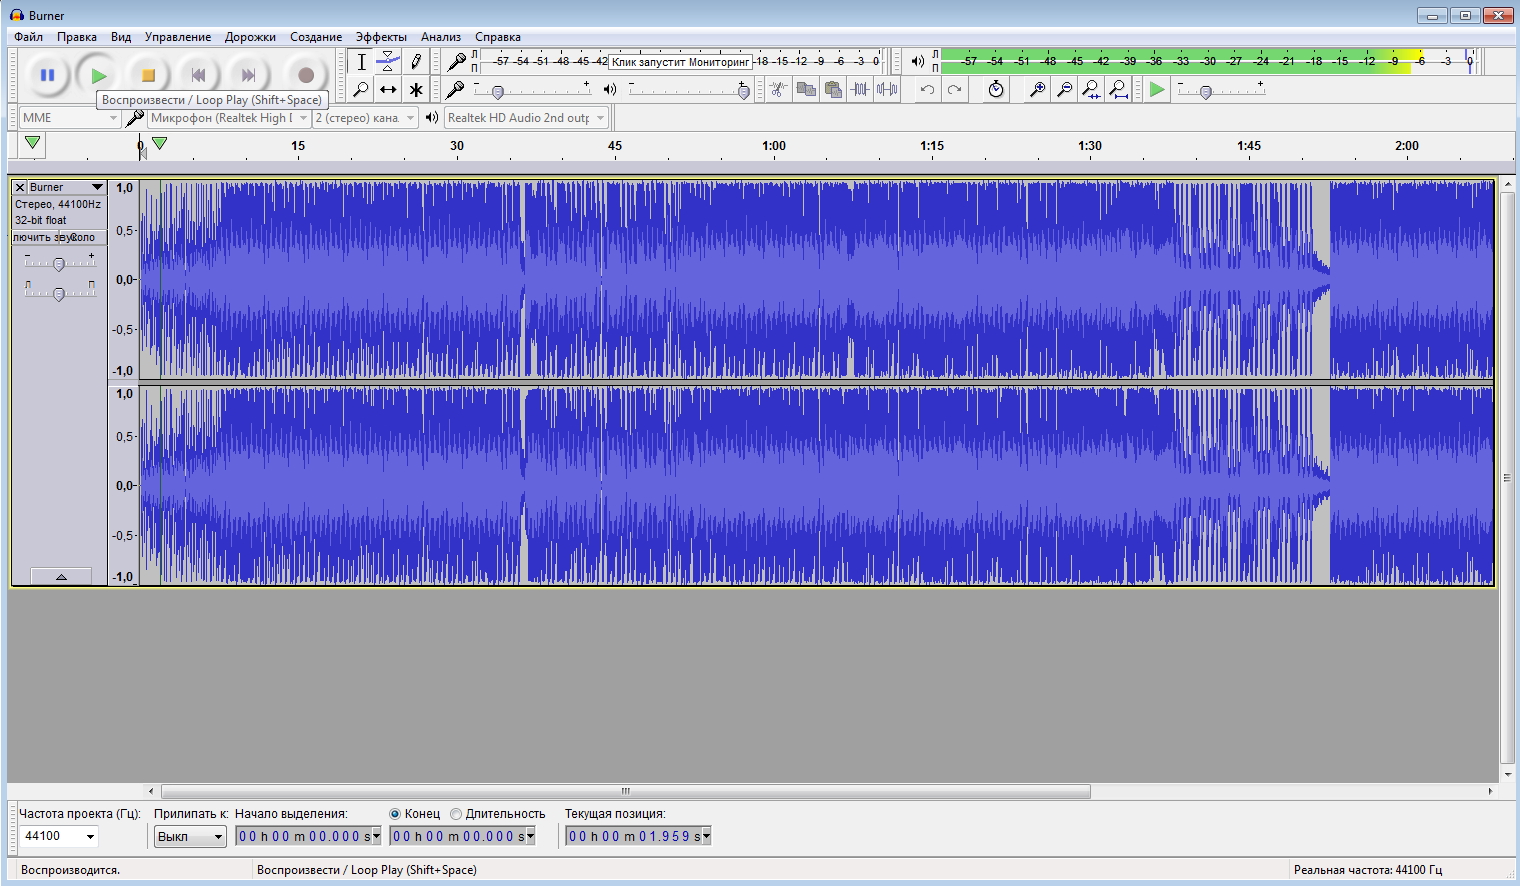Click the Pause button in transport

47,75
